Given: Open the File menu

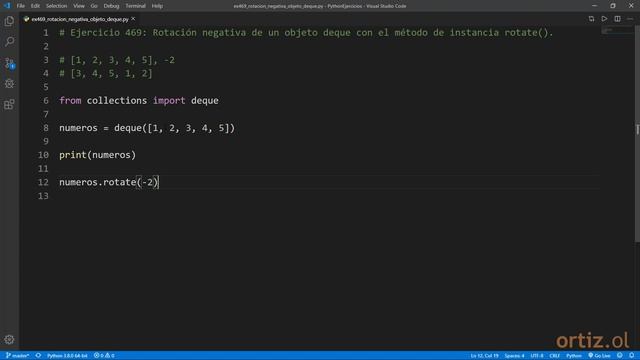Looking at the screenshot, I should coord(21,6).
